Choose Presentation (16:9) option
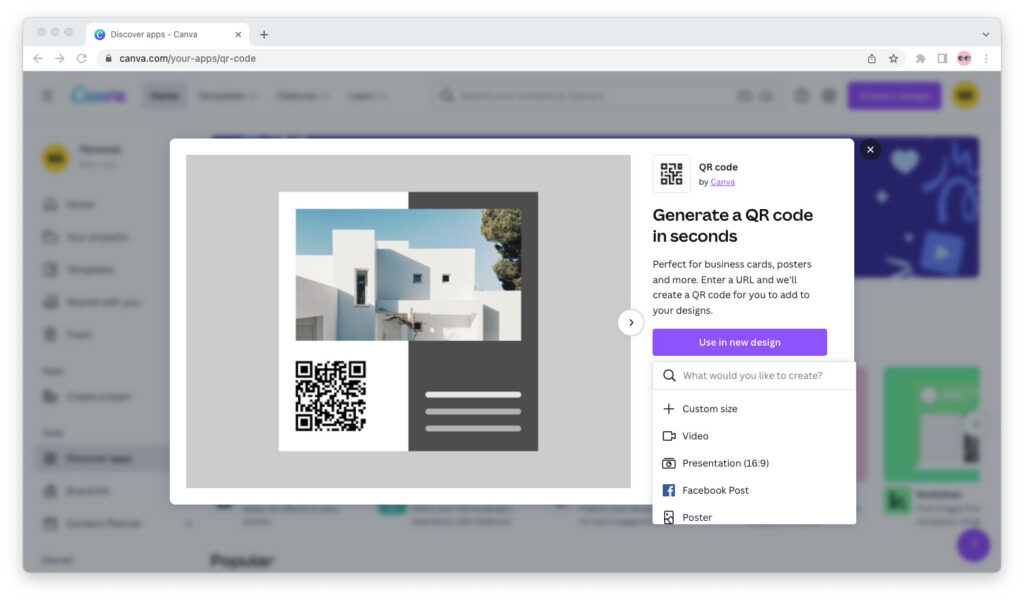Viewport: 1024px width, 601px height. point(754,463)
